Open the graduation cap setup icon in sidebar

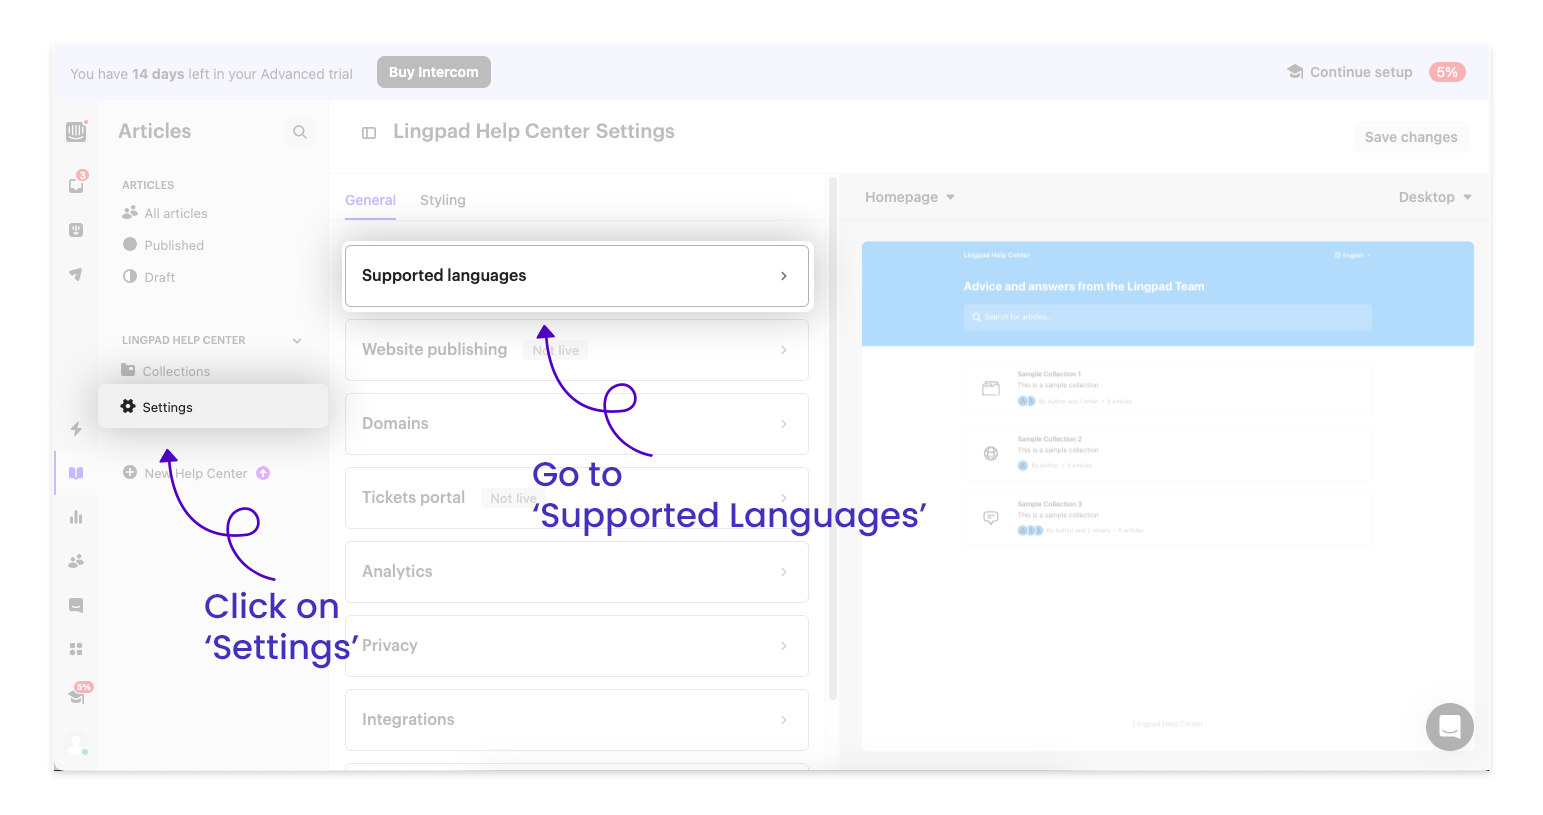pyautogui.click(x=77, y=695)
